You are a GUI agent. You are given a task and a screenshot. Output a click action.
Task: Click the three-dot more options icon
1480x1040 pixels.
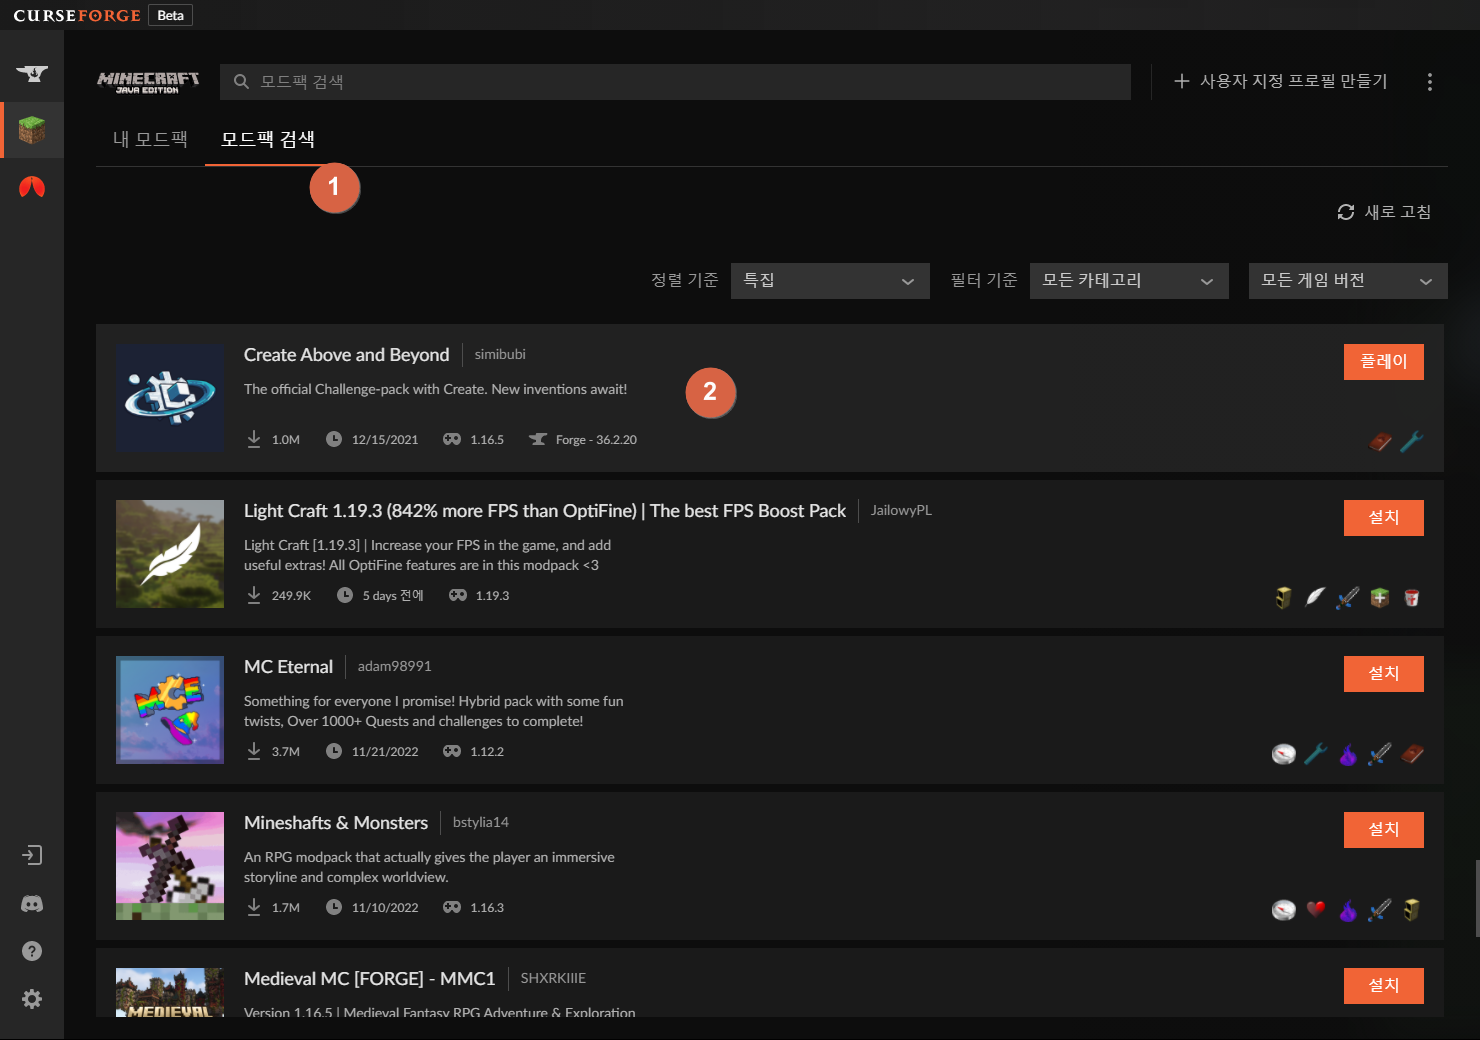tap(1430, 82)
